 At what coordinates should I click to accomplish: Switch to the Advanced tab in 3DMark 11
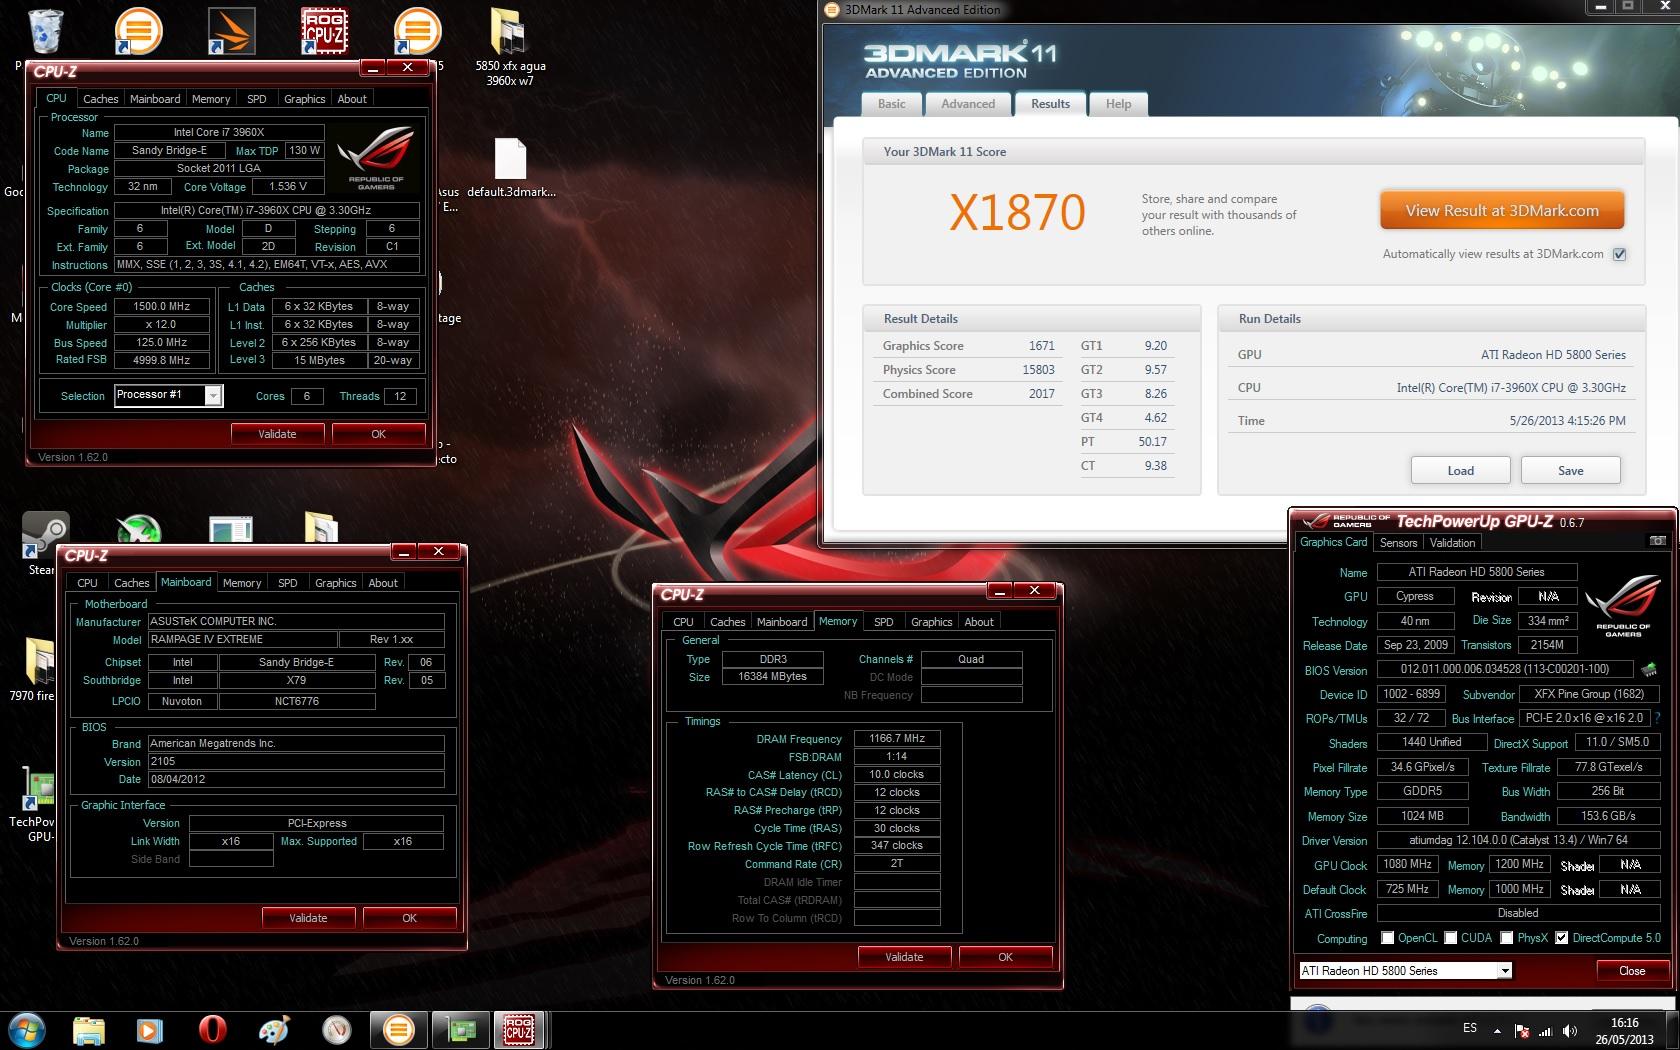(968, 104)
